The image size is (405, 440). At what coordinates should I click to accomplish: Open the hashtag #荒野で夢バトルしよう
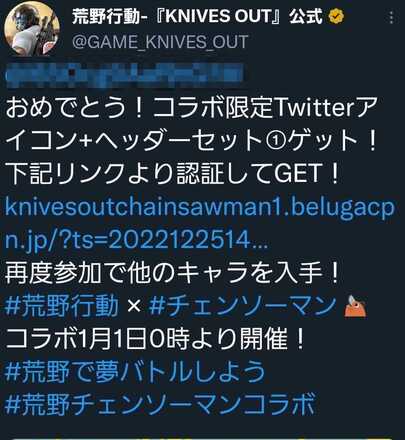coord(135,371)
